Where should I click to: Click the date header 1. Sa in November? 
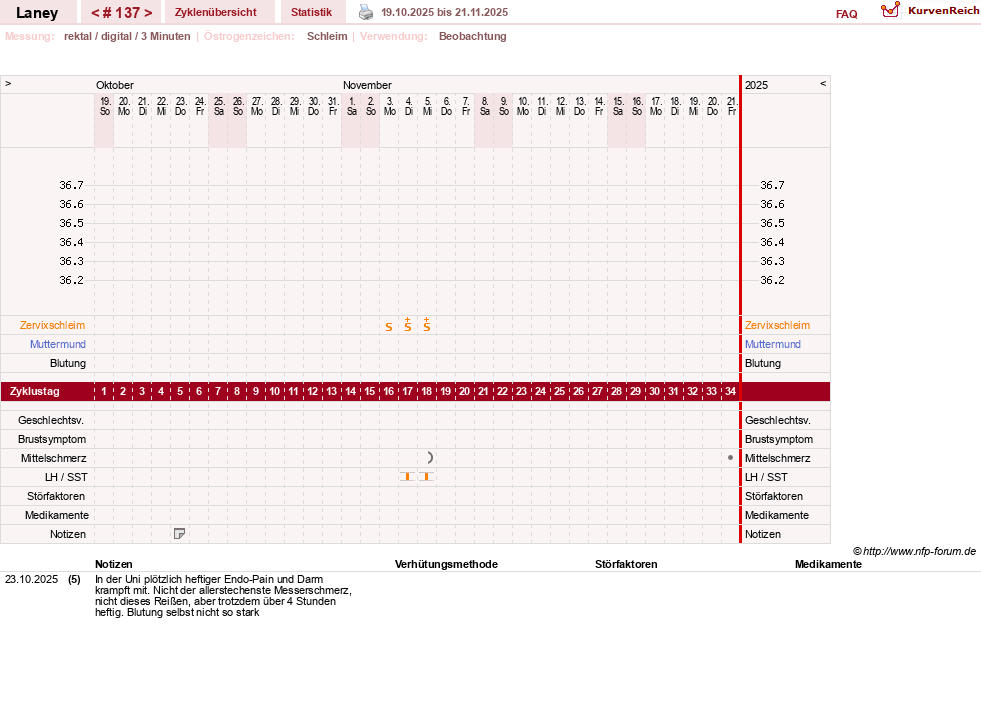[352, 106]
